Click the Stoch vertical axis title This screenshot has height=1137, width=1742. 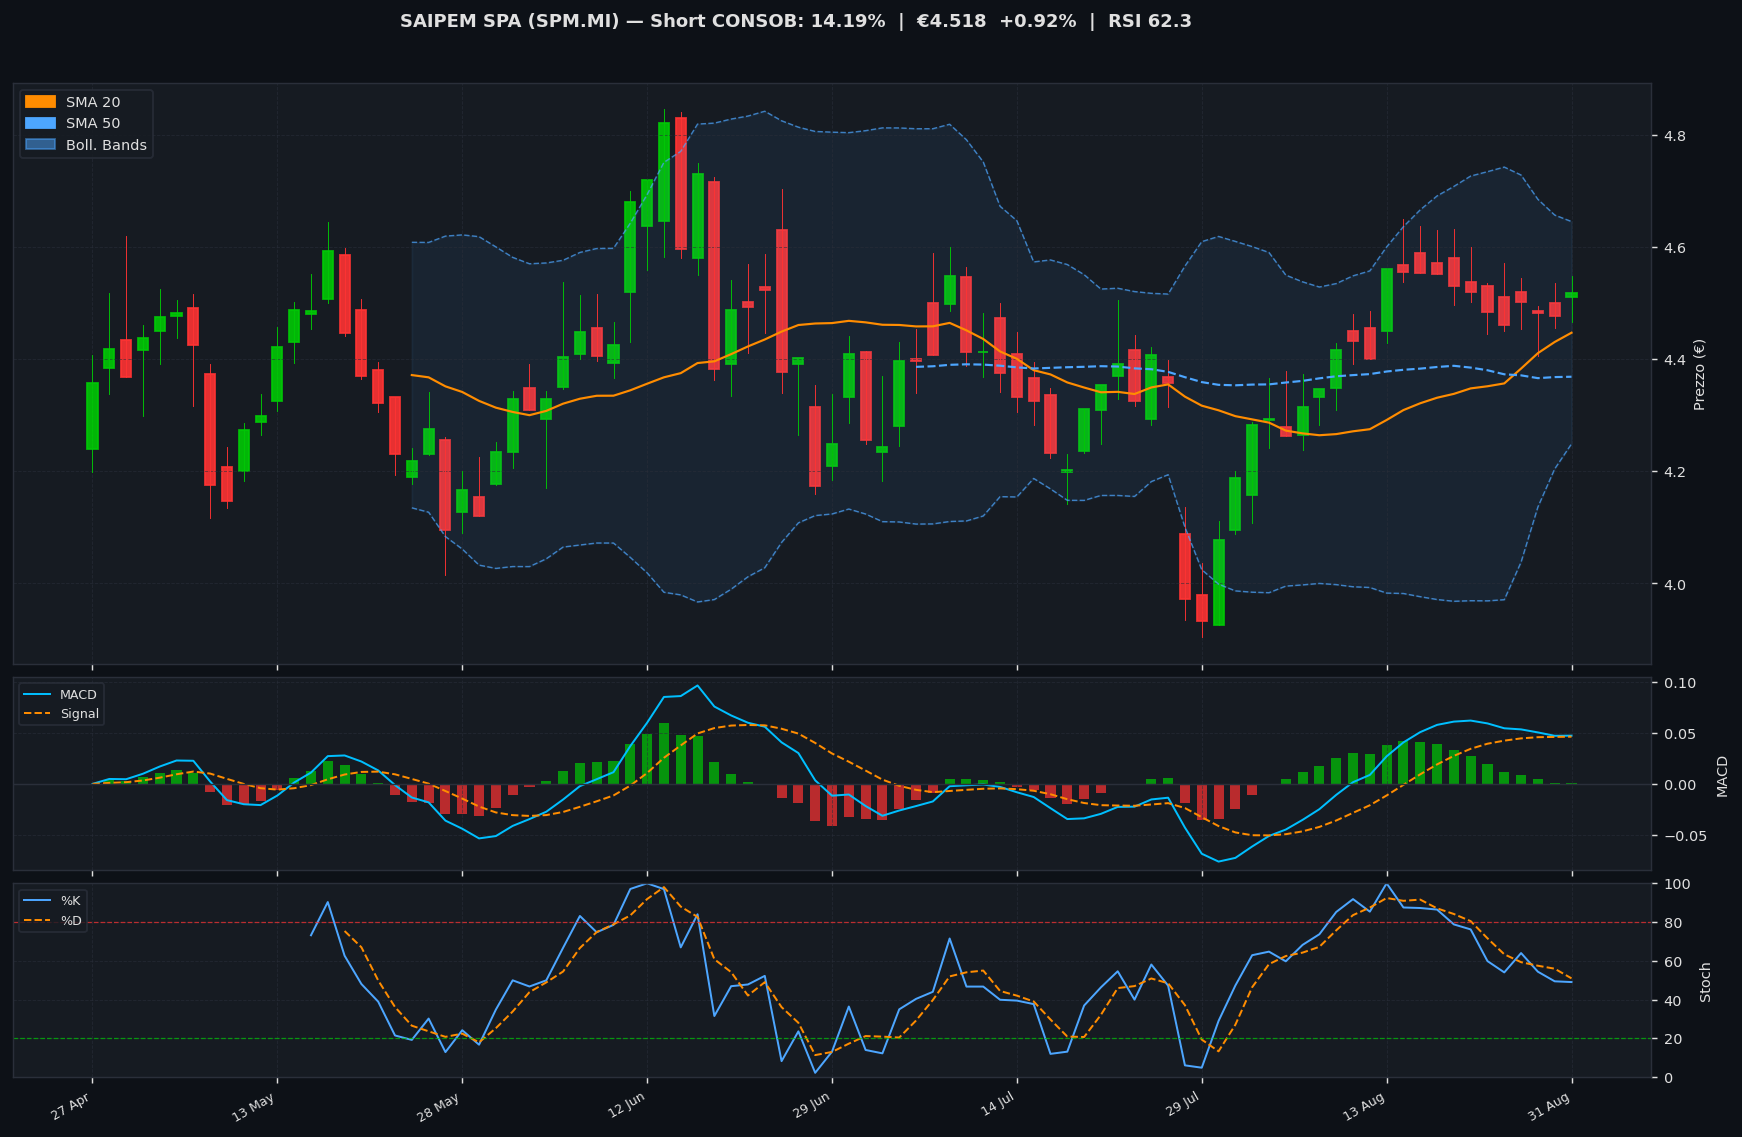1706,982
